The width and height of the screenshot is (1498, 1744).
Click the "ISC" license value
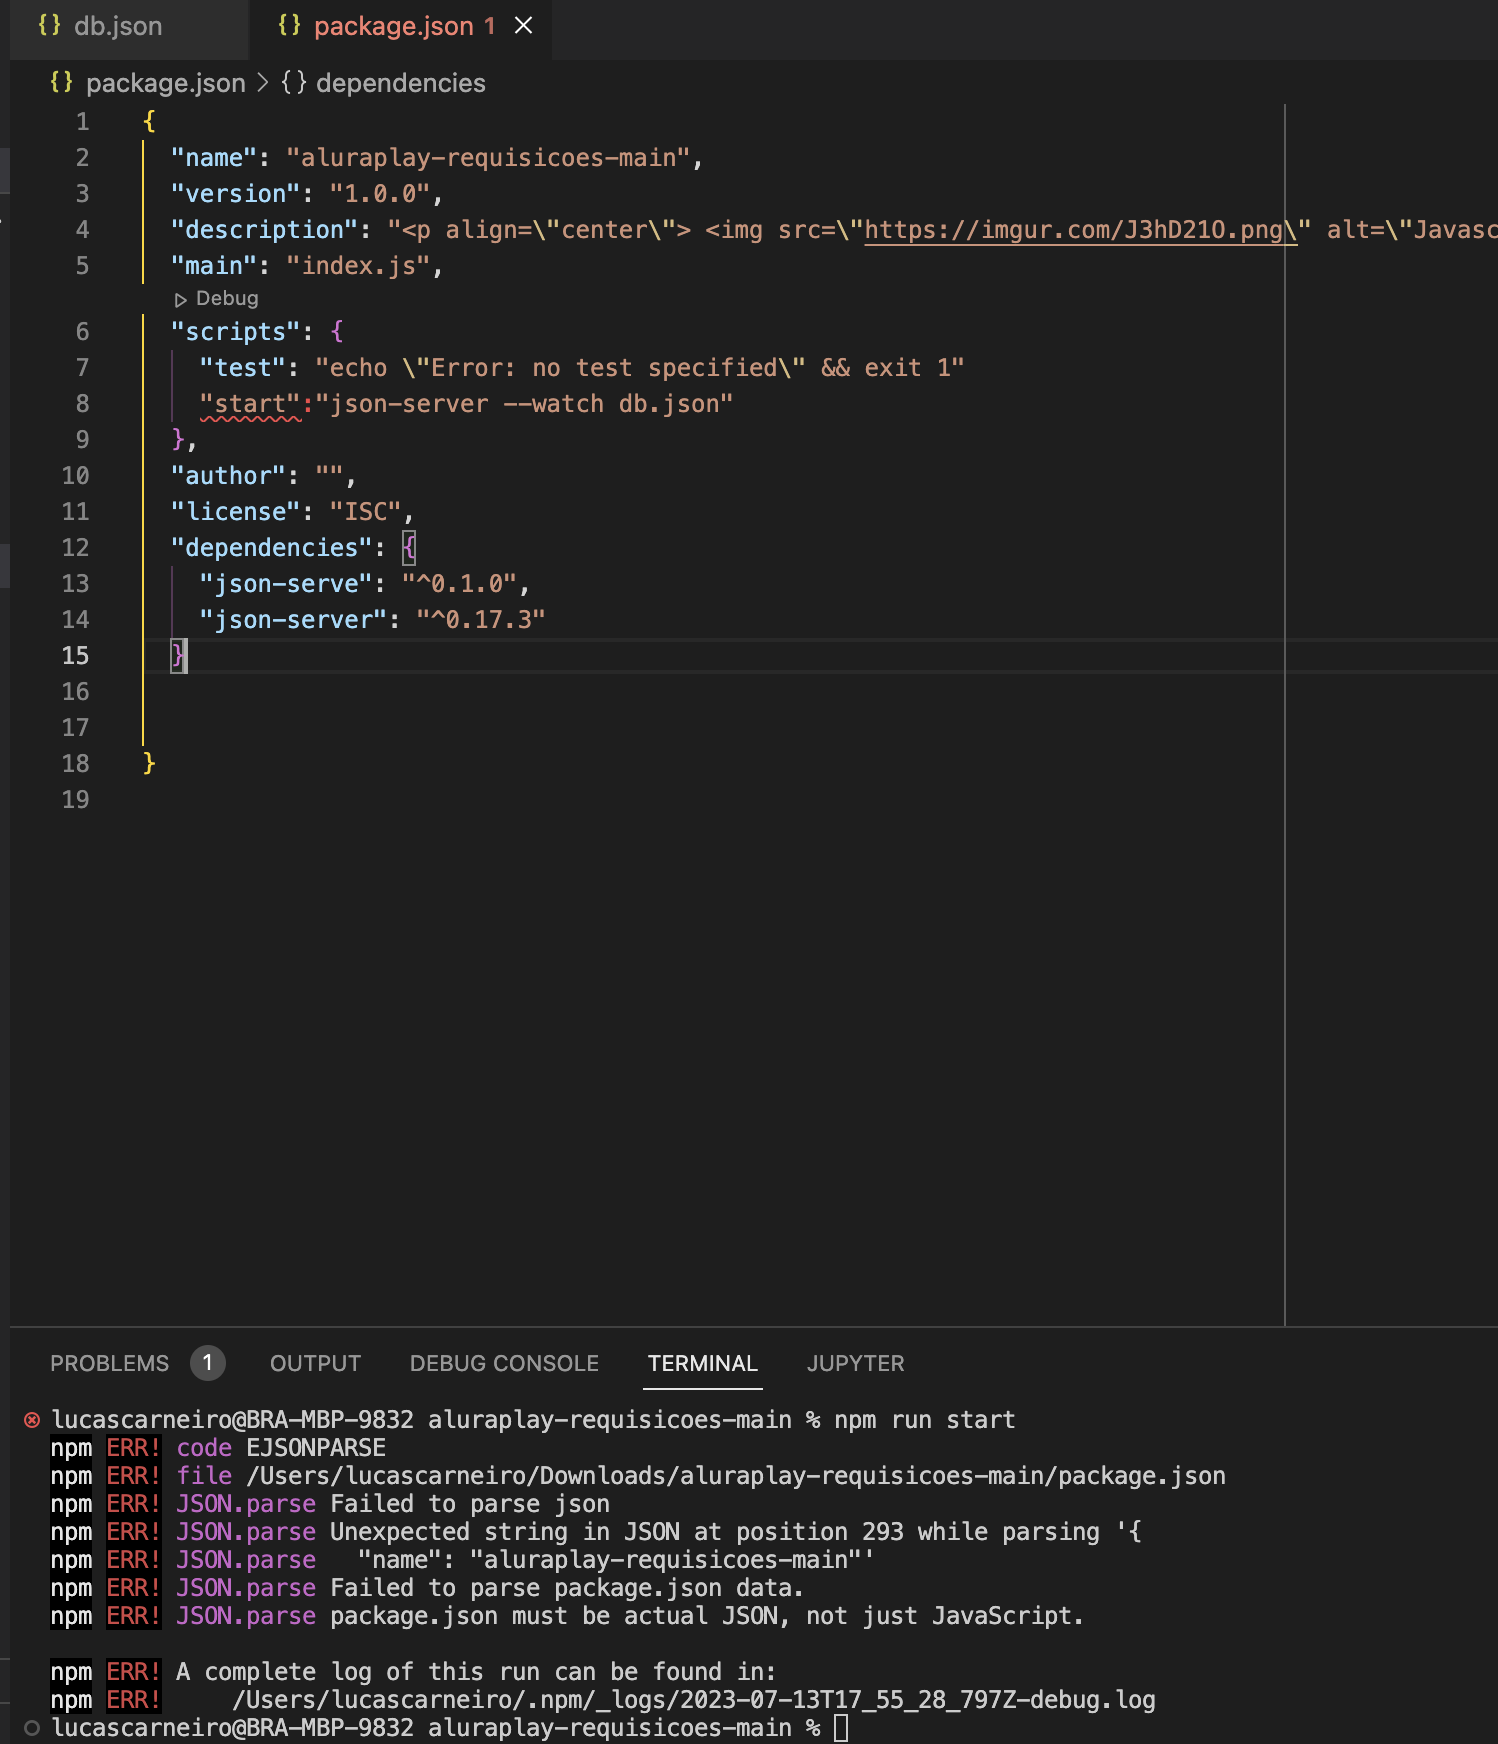tap(366, 512)
